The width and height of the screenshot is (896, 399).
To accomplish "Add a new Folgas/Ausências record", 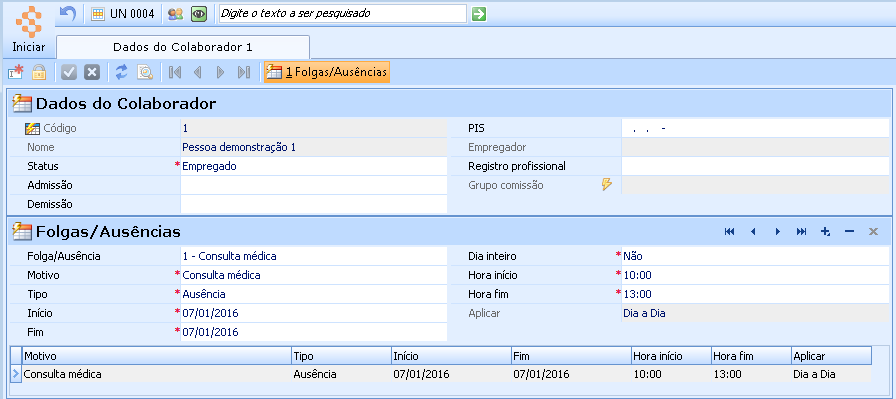I will point(825,232).
